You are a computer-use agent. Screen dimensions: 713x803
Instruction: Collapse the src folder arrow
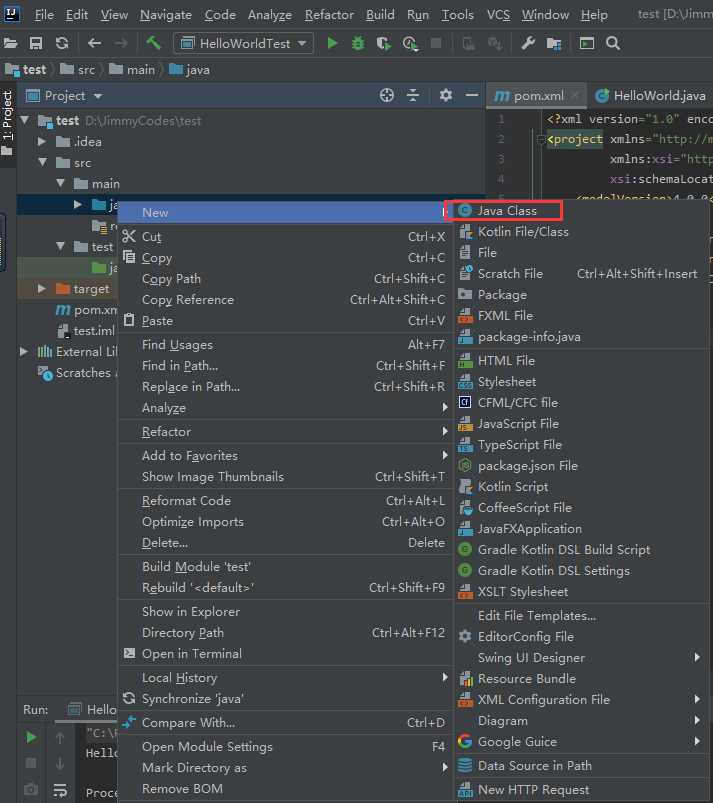[x=43, y=162]
